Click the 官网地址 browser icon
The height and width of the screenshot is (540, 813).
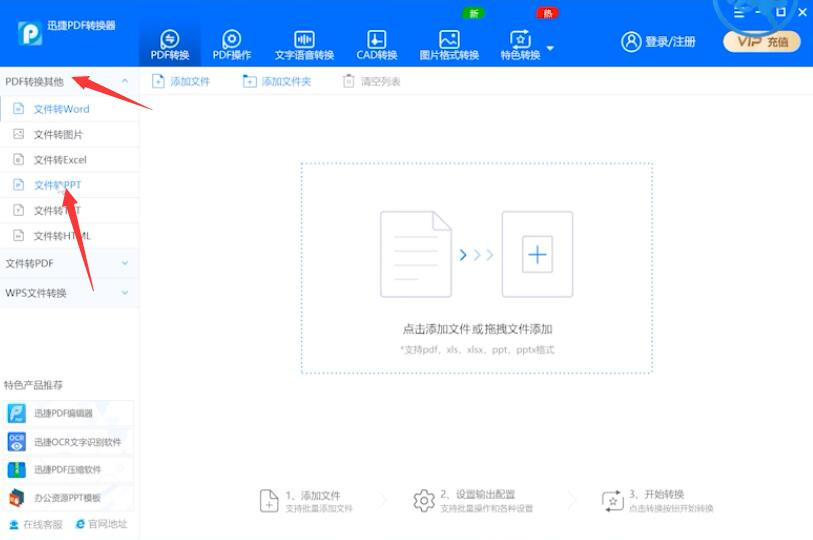80,524
